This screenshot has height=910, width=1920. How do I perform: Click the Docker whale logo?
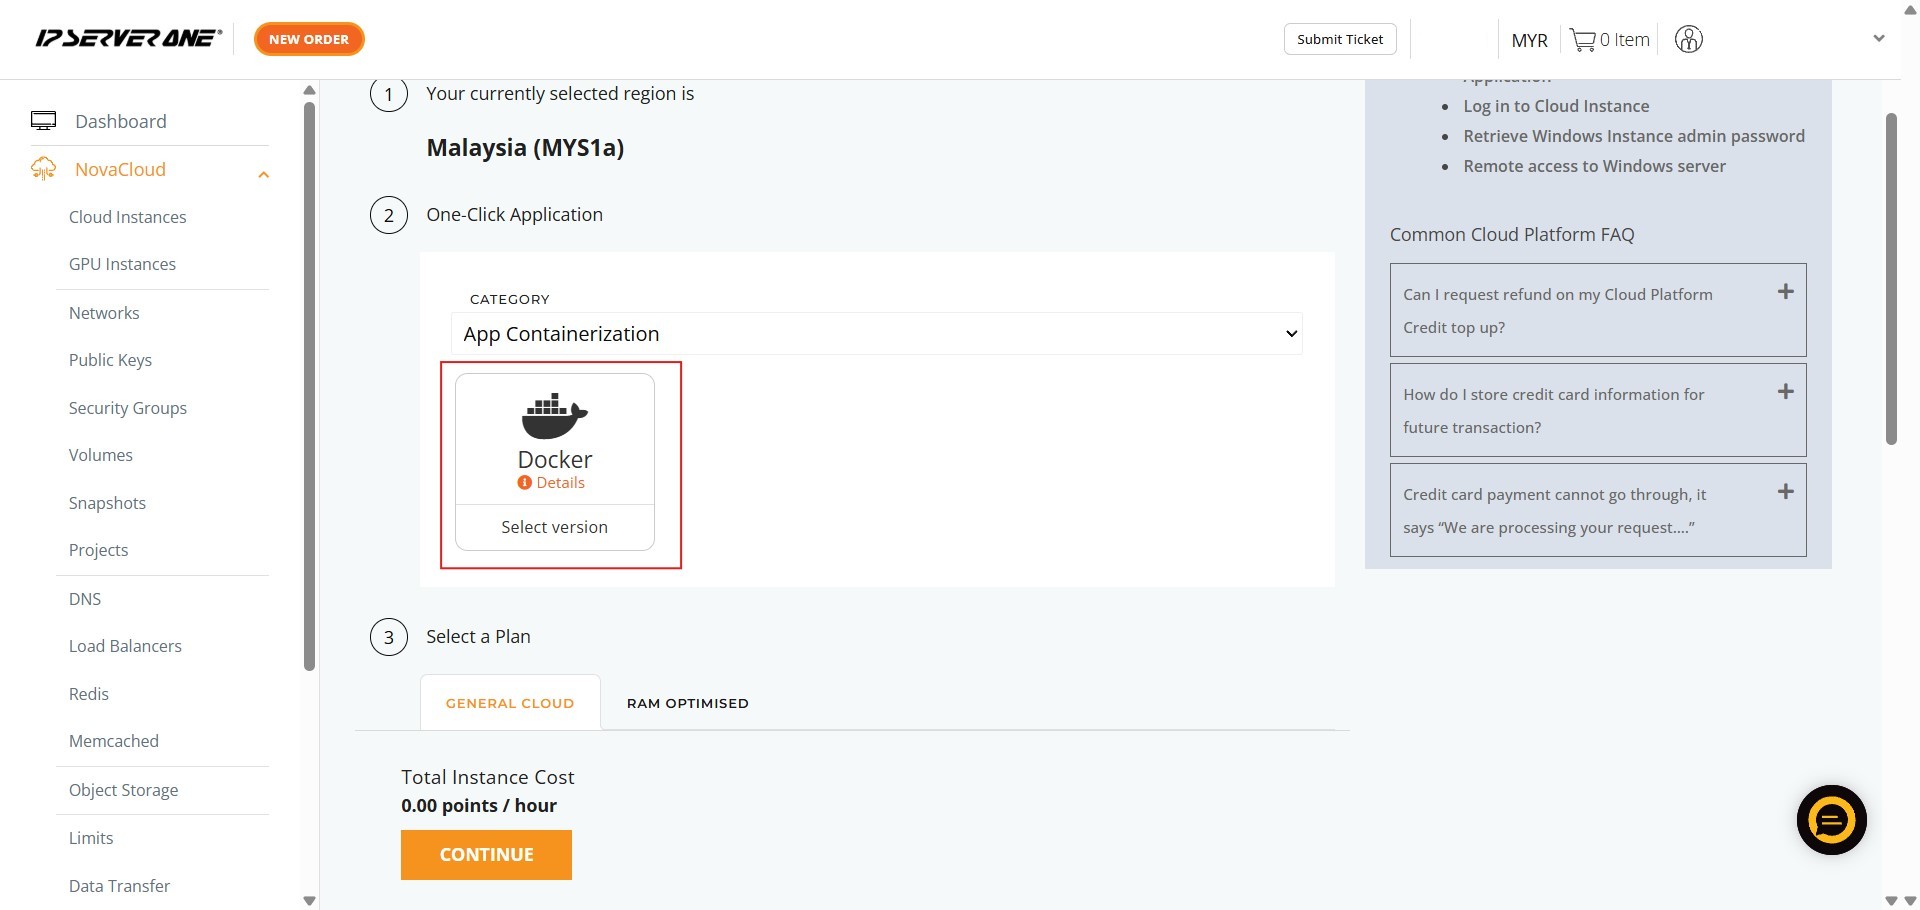point(554,416)
